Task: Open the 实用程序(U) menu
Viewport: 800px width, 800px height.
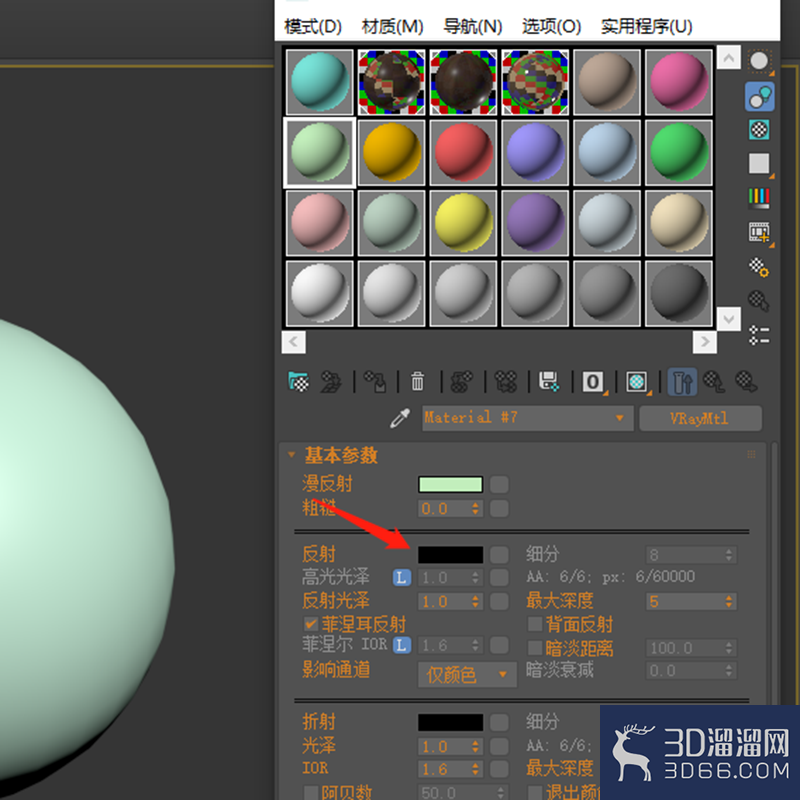Action: point(646,26)
